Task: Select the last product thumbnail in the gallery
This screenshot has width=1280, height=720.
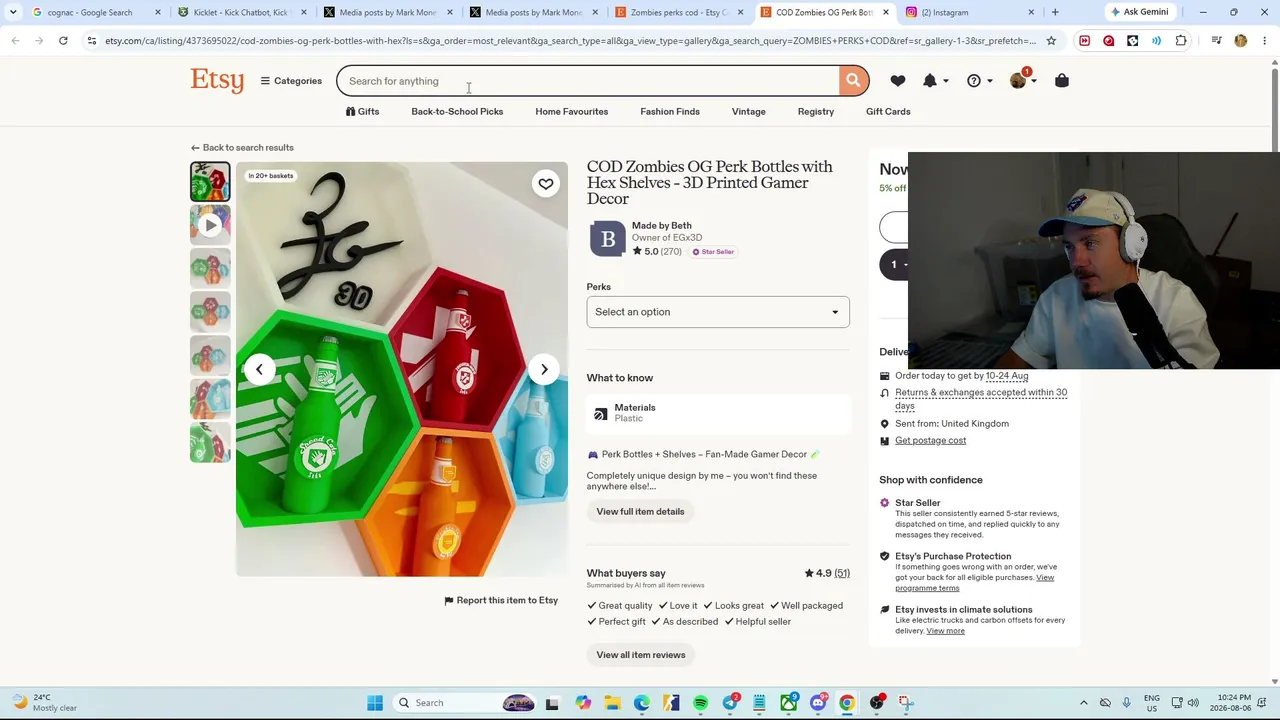Action: pos(210,442)
